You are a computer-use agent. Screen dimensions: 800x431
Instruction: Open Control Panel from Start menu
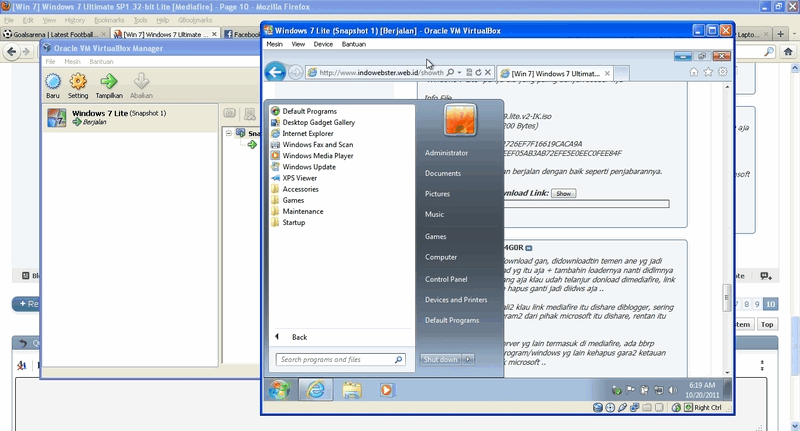[x=446, y=280]
